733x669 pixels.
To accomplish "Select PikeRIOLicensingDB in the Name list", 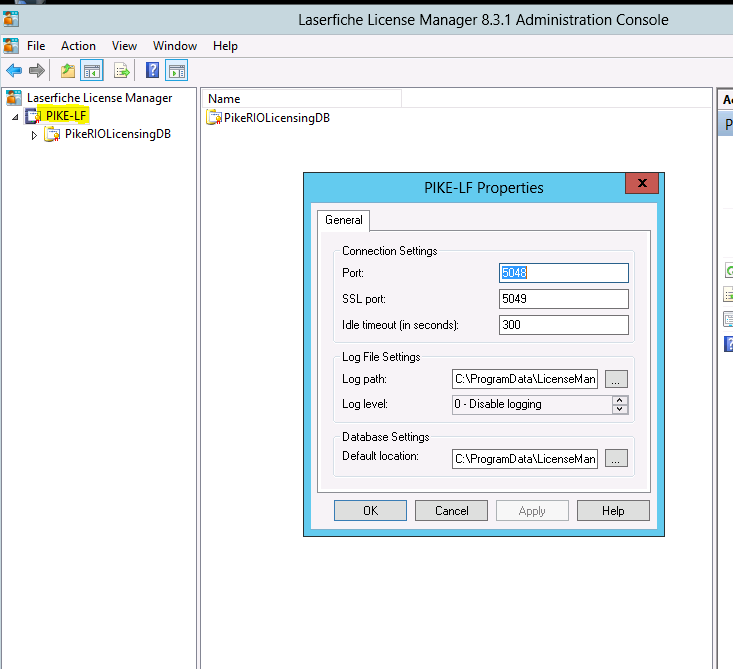I will tap(277, 118).
